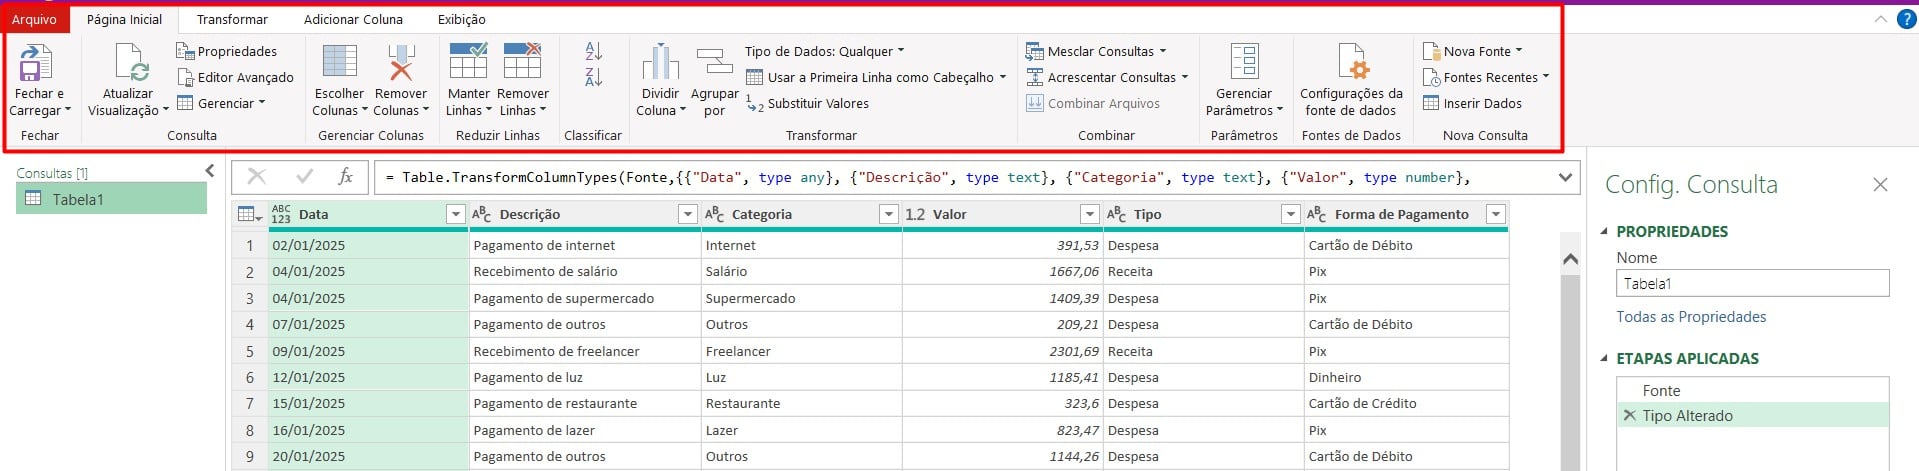Image resolution: width=1919 pixels, height=471 pixels.
Task: Close the Config. Consulta pane
Action: 1880,184
